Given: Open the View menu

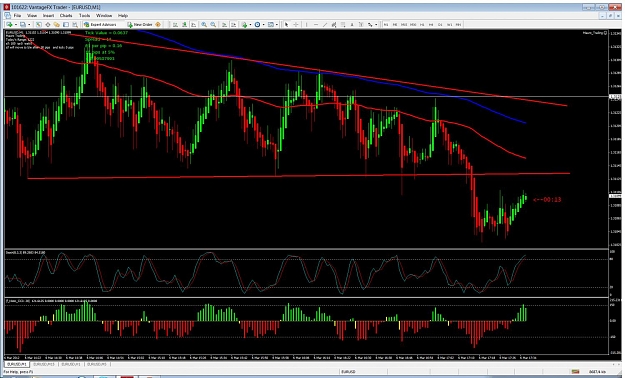Looking at the screenshot, I should 32,16.
